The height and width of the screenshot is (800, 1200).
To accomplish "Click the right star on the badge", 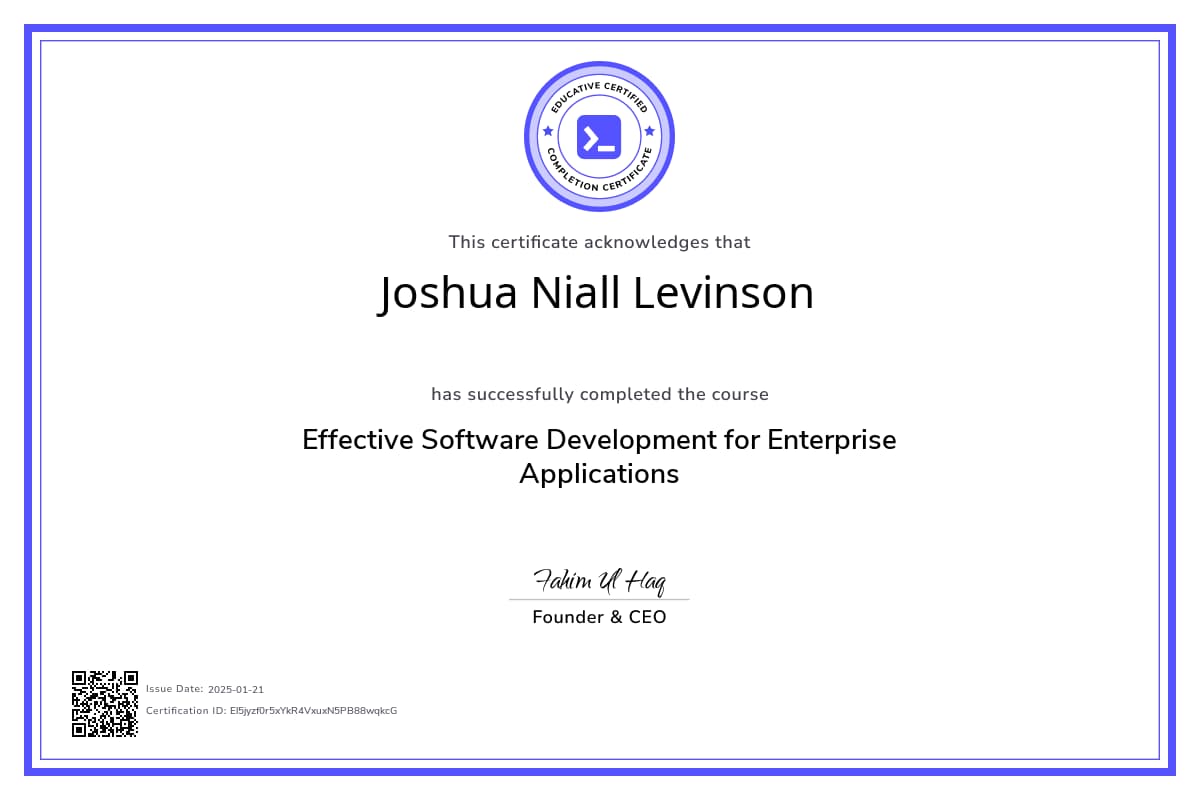I will coord(650,131).
